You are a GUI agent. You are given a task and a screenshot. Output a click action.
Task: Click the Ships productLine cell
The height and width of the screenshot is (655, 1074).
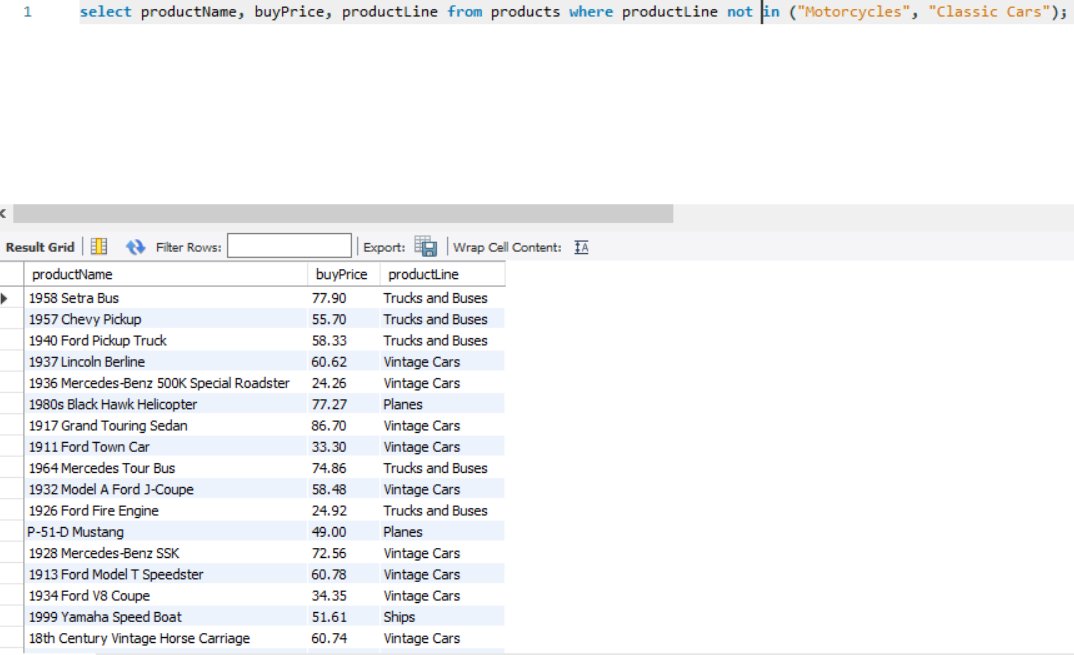(442, 617)
